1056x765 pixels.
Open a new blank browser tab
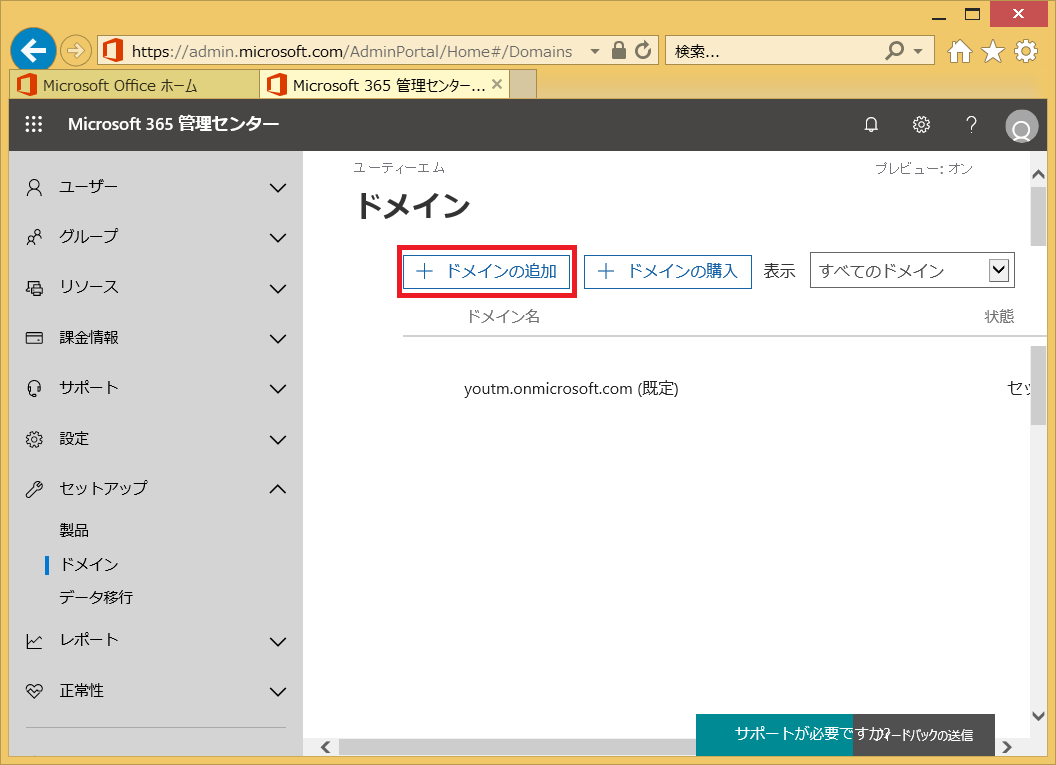pos(523,85)
